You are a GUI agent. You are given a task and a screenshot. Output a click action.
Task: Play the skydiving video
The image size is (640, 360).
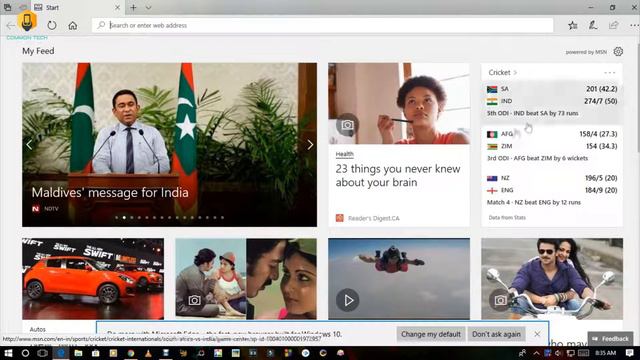tap(347, 300)
